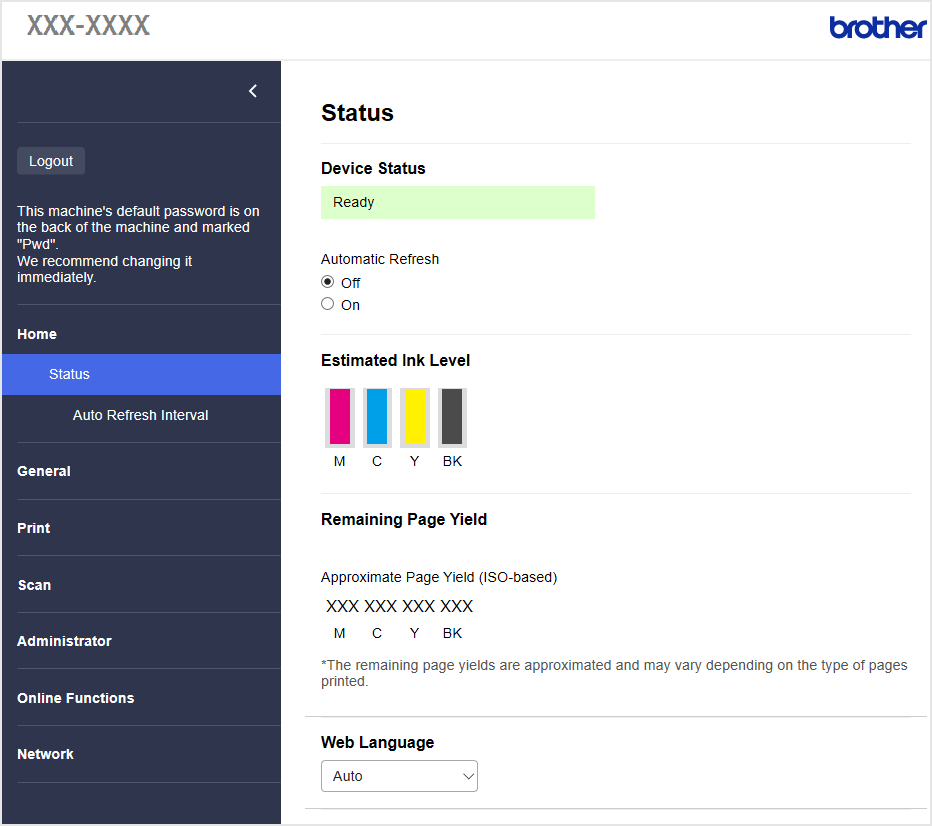Click the Automatic Refresh label
The image size is (932, 826).
pos(380,259)
